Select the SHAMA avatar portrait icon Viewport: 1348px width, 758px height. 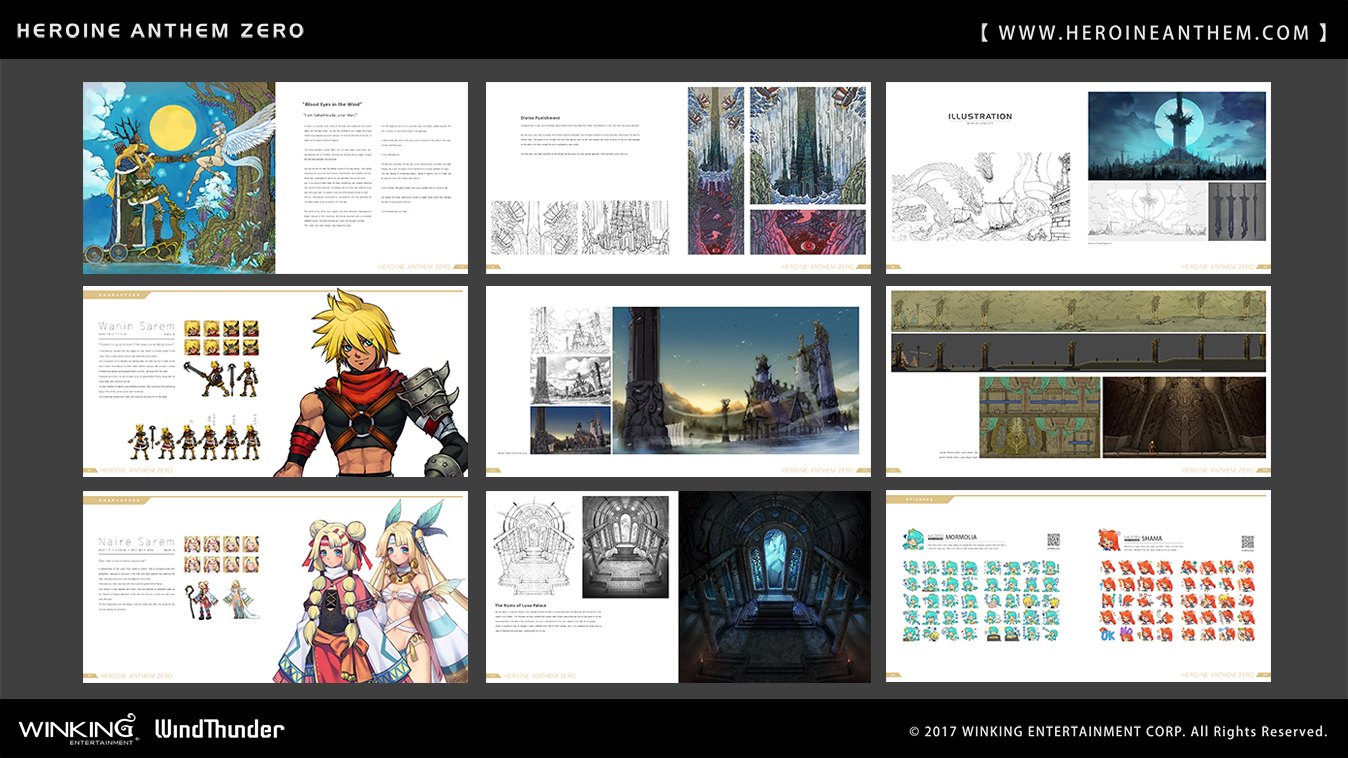click(x=1107, y=541)
